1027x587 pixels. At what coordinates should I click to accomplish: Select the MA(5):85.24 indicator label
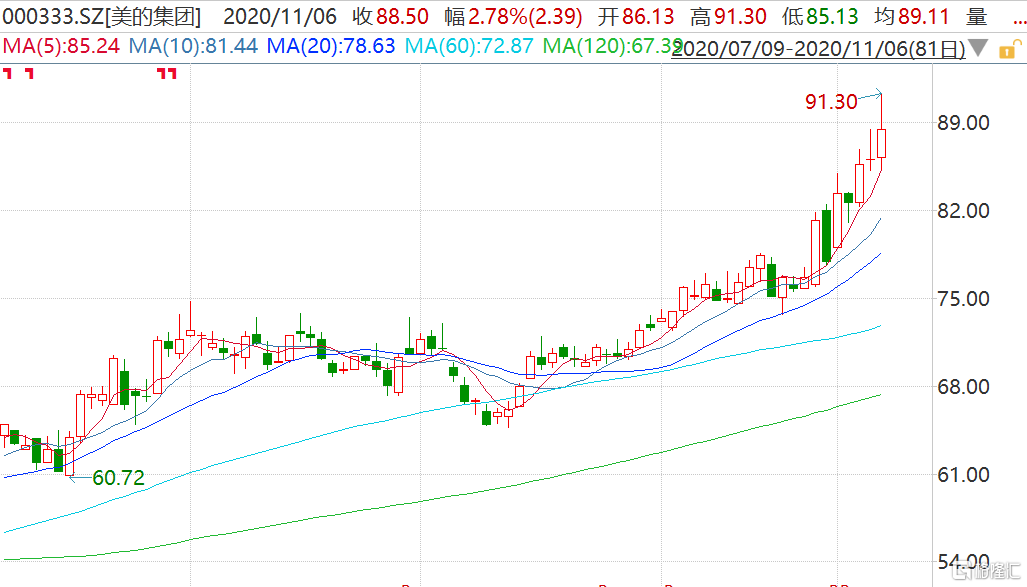point(62,46)
